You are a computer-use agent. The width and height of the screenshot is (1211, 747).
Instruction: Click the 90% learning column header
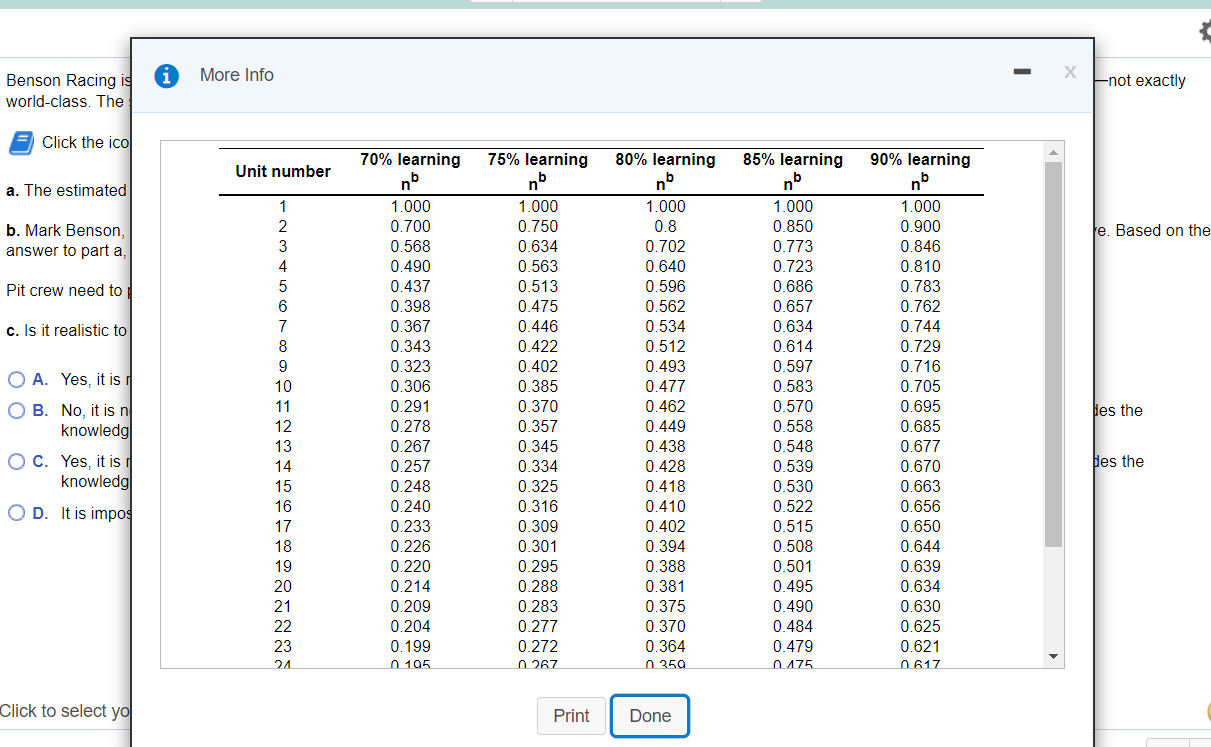tap(920, 160)
